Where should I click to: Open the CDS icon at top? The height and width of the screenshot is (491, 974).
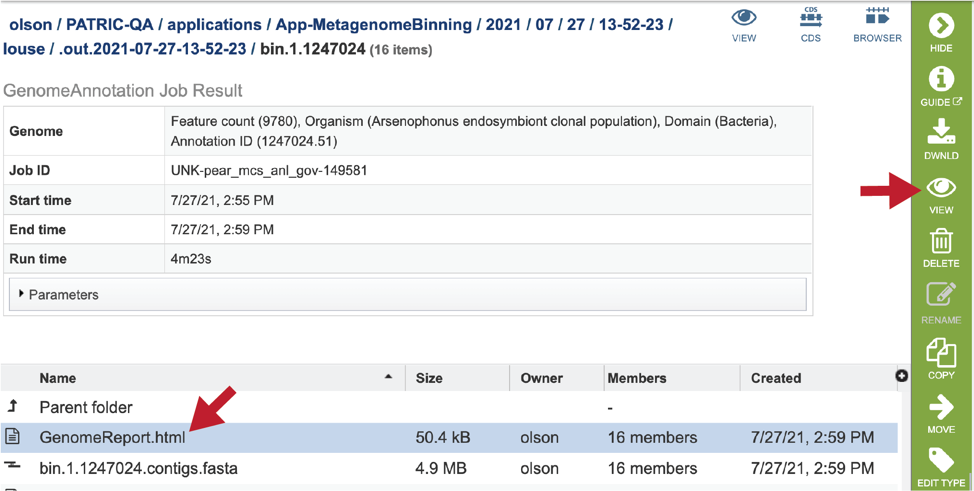[811, 17]
